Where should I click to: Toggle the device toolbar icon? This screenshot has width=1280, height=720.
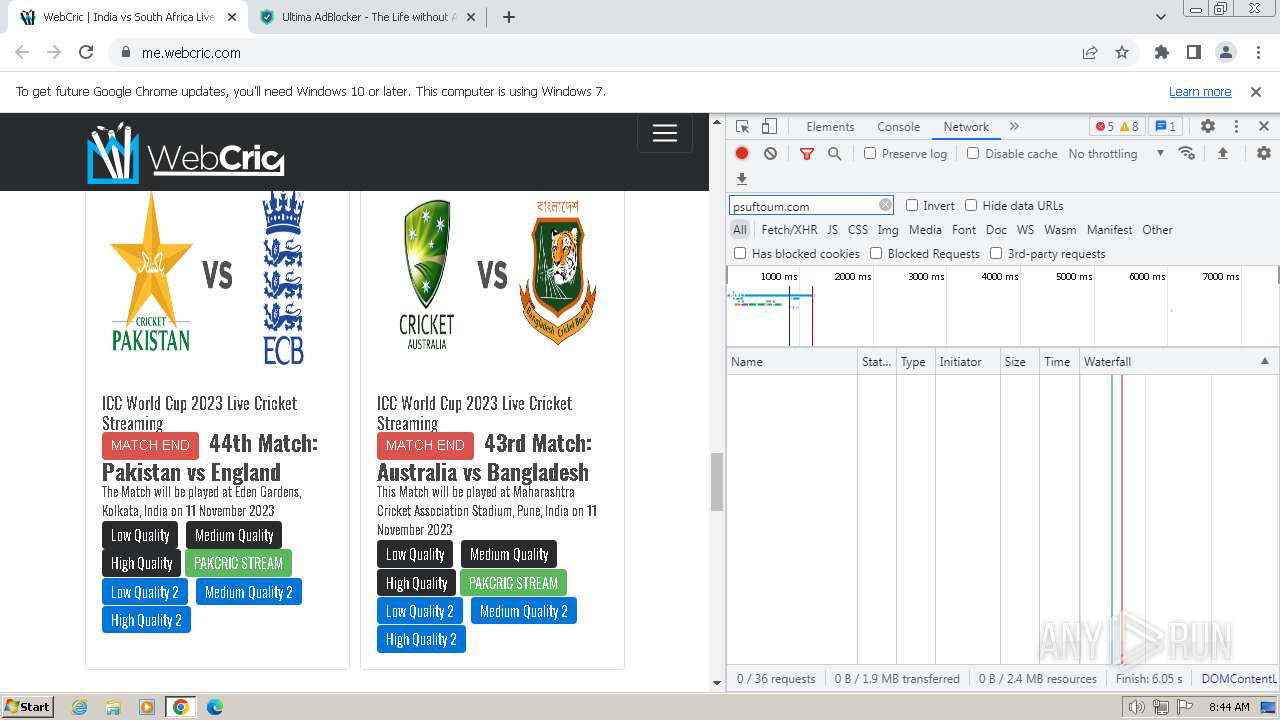click(769, 127)
